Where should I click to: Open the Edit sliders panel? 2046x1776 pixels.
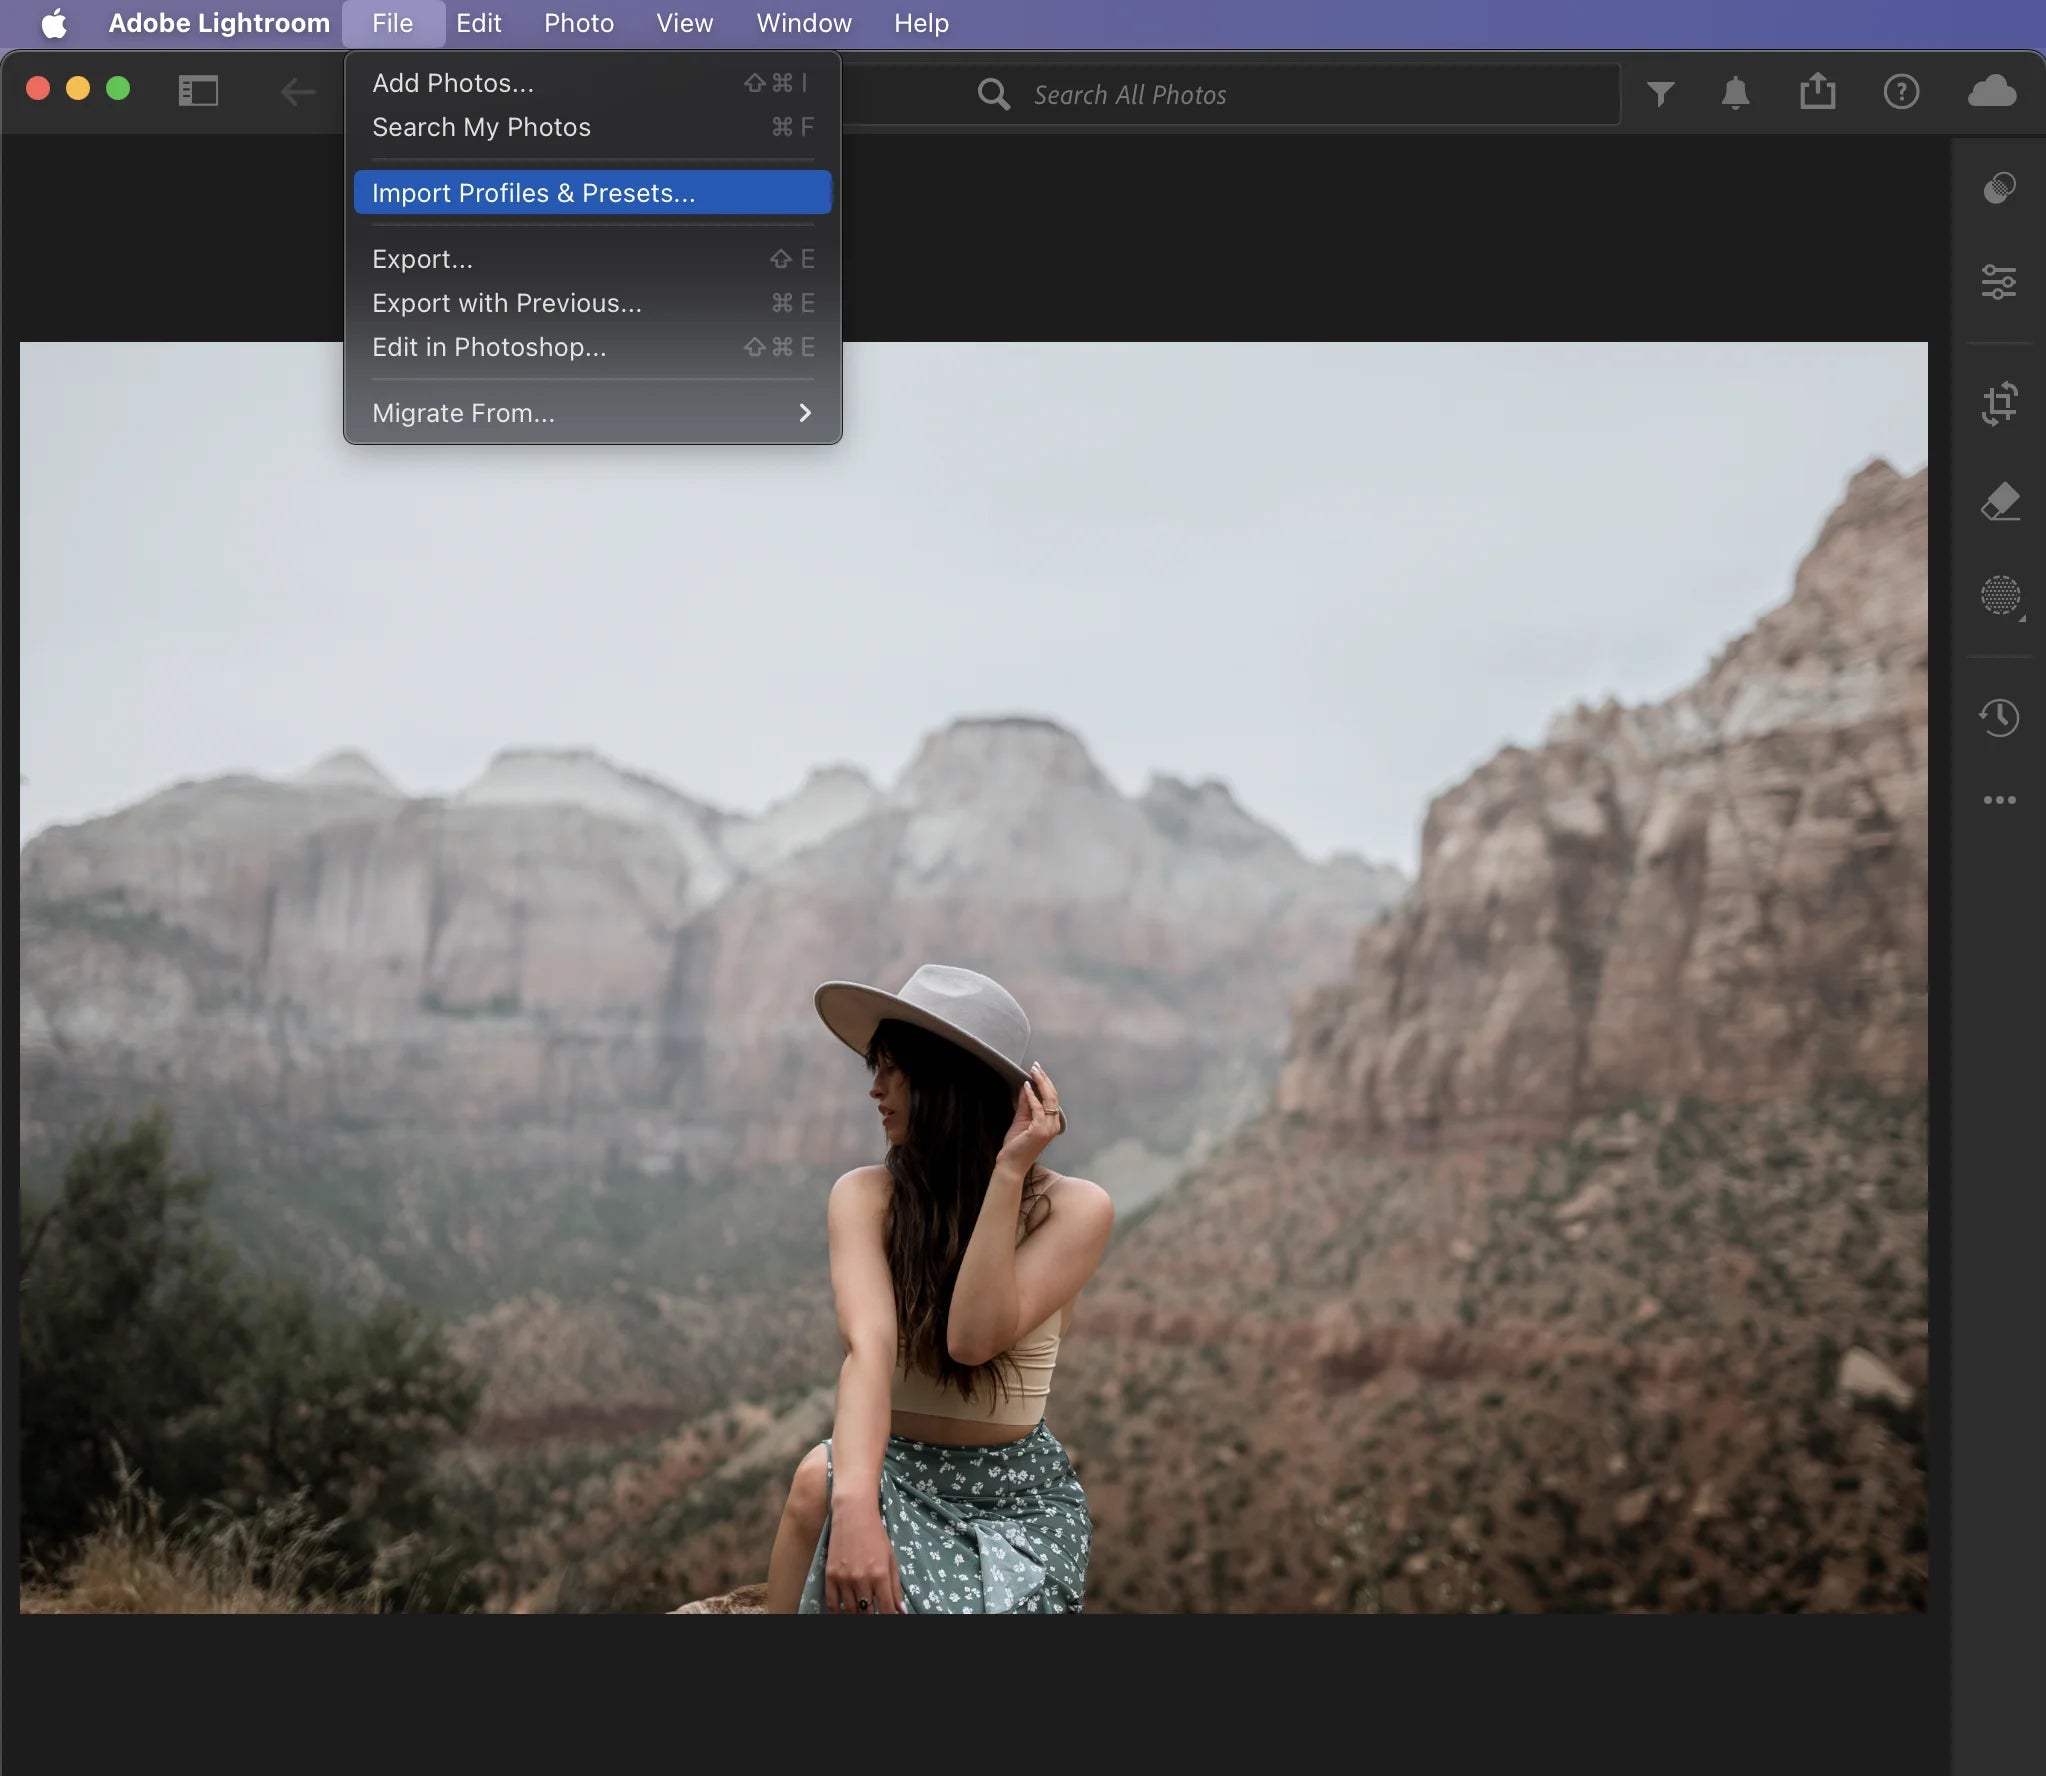(x=1999, y=282)
